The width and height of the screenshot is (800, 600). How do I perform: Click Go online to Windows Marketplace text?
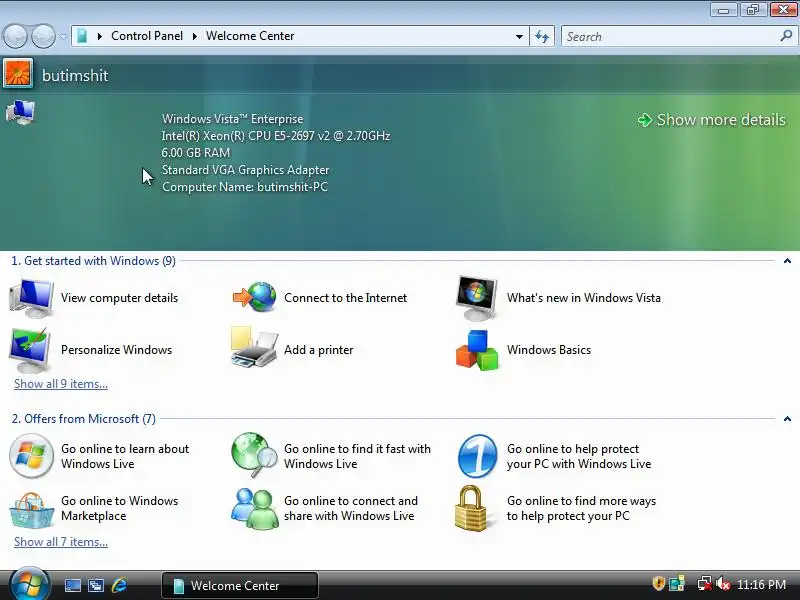coord(119,508)
